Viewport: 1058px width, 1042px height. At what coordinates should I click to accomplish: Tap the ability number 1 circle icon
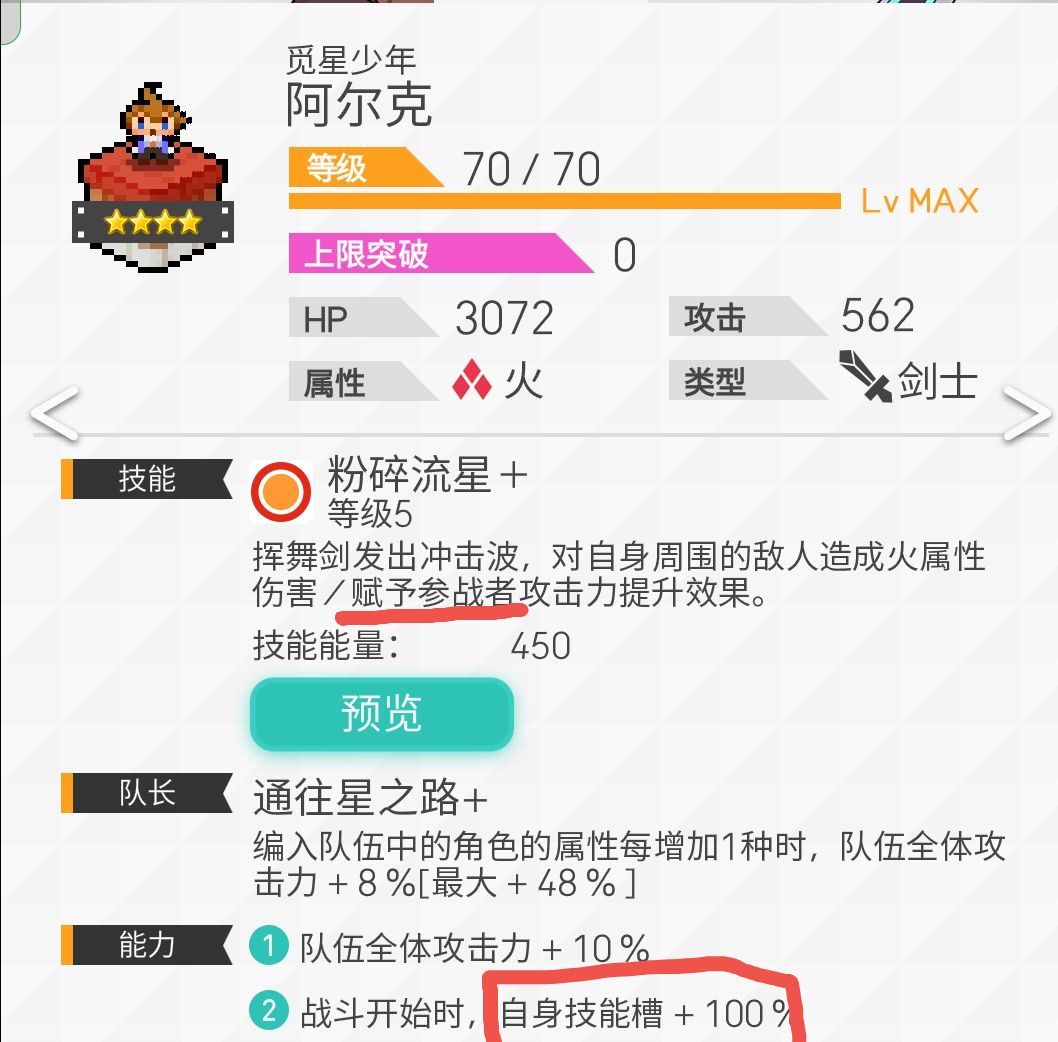[269, 945]
